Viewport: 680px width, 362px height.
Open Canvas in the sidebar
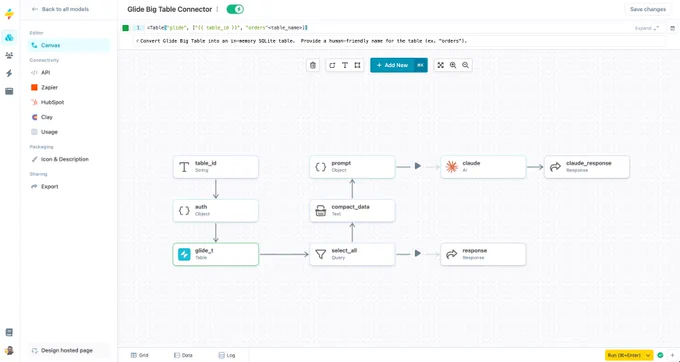69,45
